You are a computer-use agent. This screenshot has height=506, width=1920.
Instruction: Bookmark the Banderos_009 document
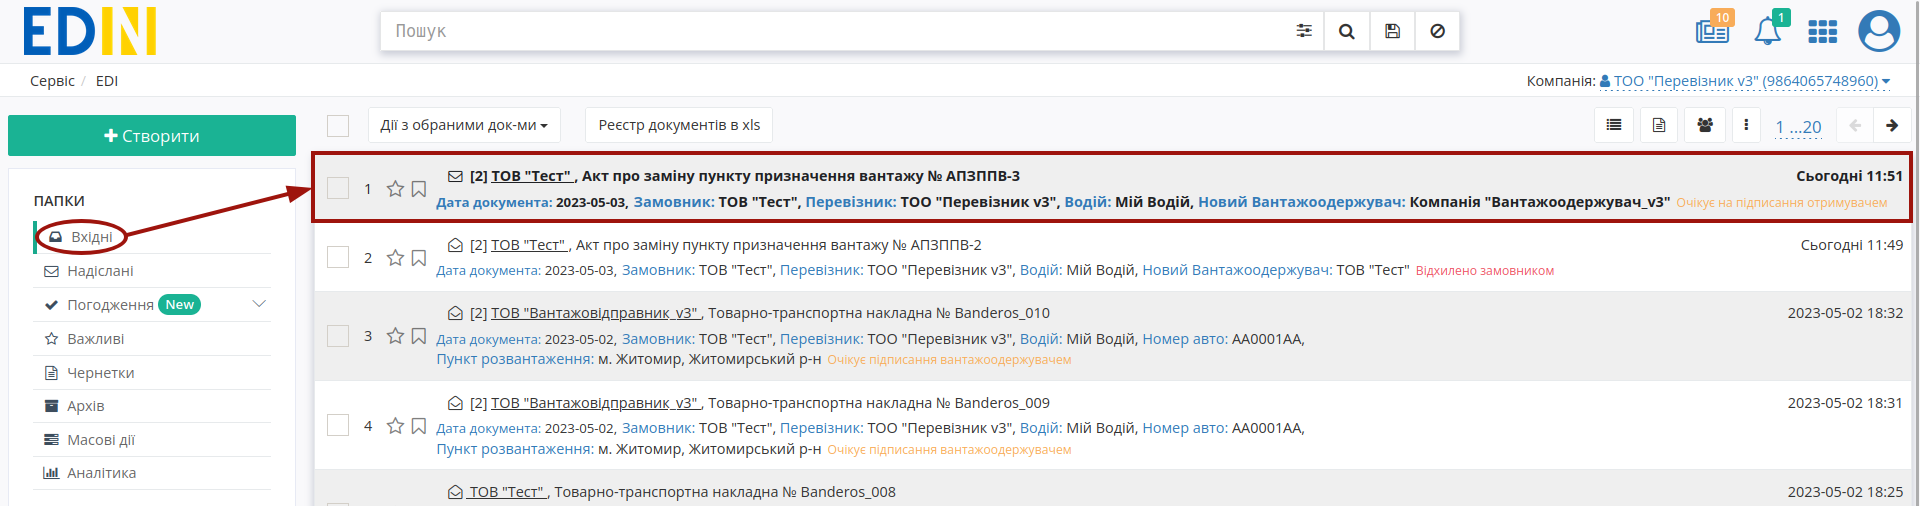[419, 426]
